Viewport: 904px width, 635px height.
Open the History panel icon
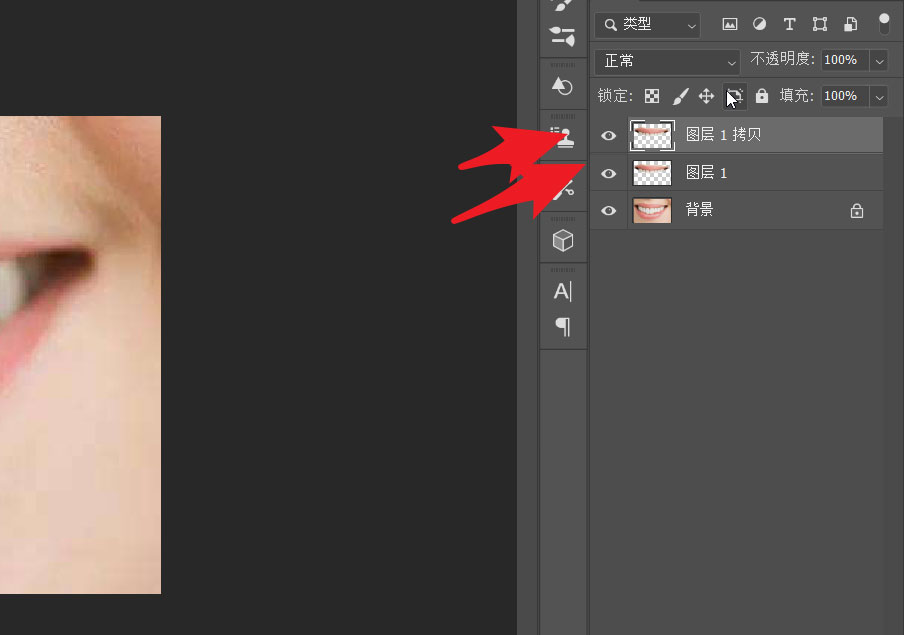click(x=563, y=87)
